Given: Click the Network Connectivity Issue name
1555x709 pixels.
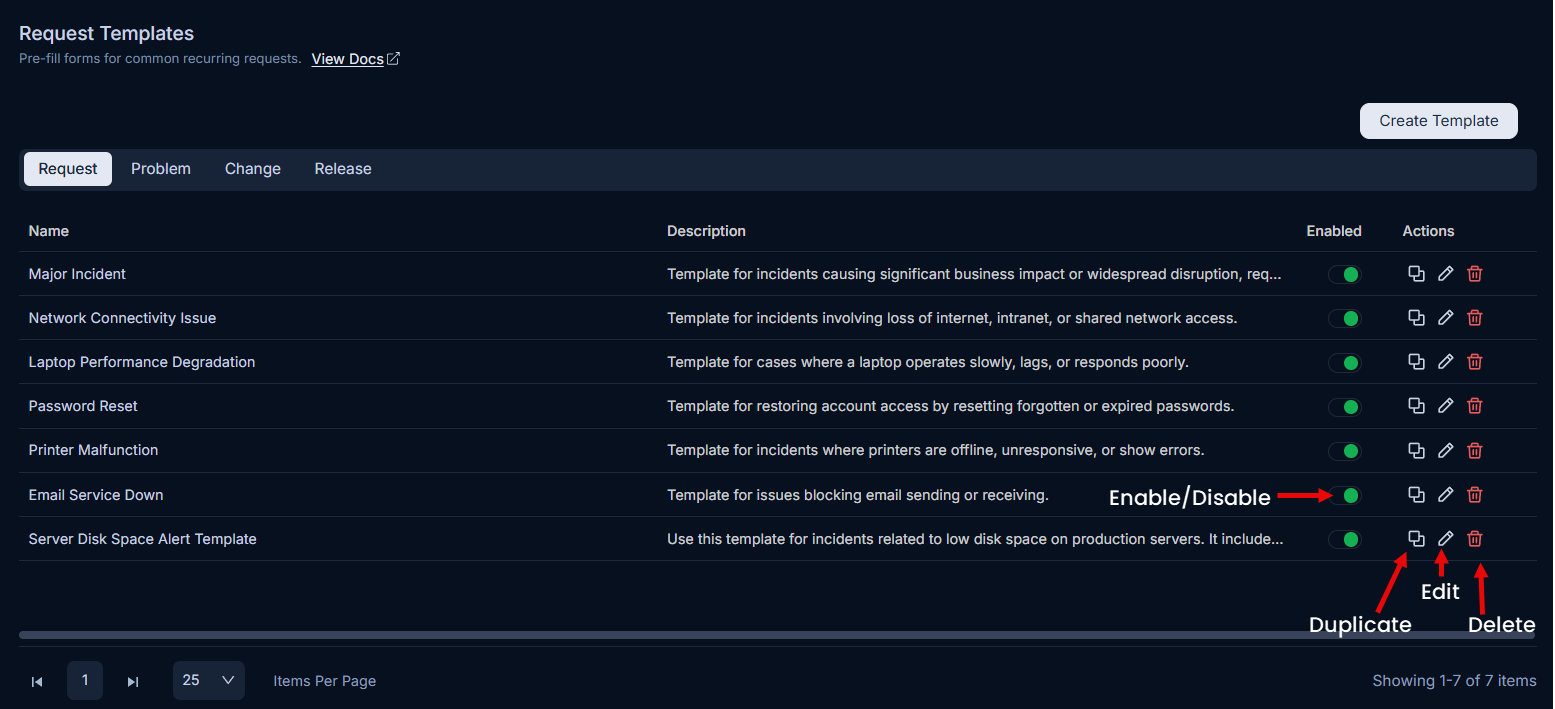Looking at the screenshot, I should tap(123, 318).
